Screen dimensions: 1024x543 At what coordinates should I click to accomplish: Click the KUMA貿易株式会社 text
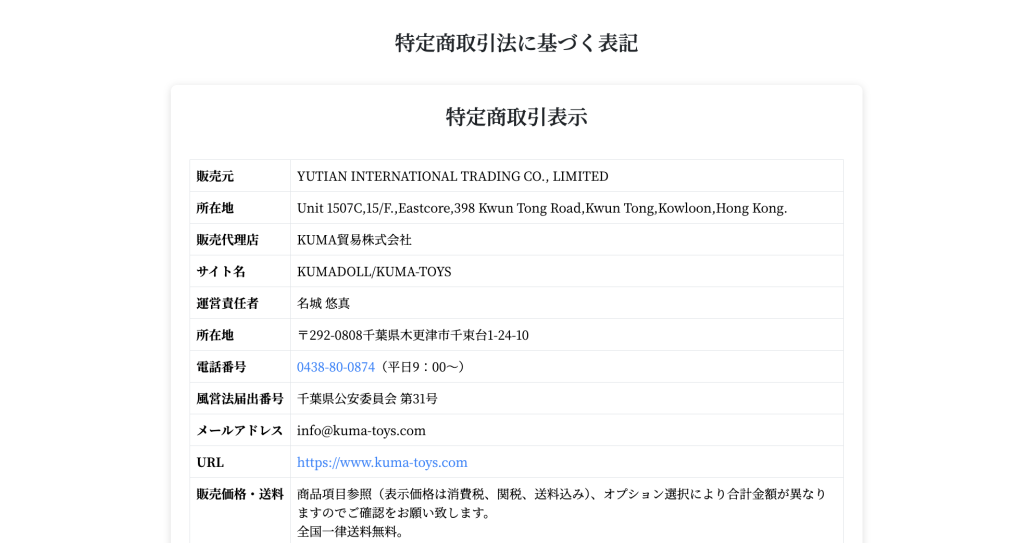coord(354,240)
